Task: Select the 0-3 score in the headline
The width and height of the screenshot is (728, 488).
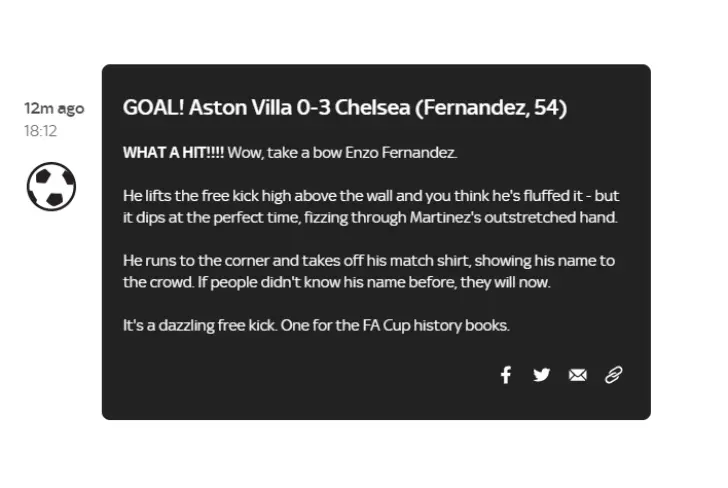Action: click(x=313, y=107)
